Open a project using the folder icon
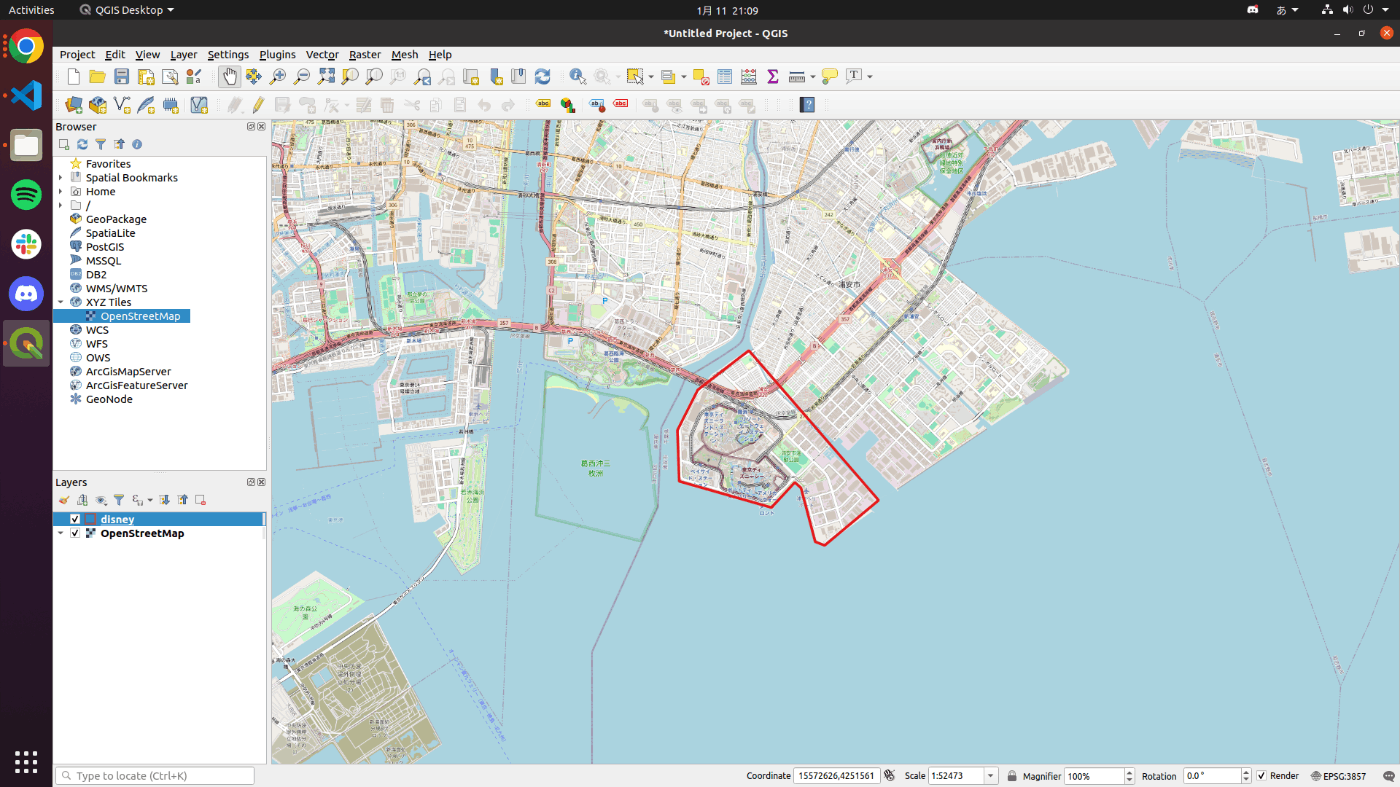The width and height of the screenshot is (1400, 787). pos(97,77)
